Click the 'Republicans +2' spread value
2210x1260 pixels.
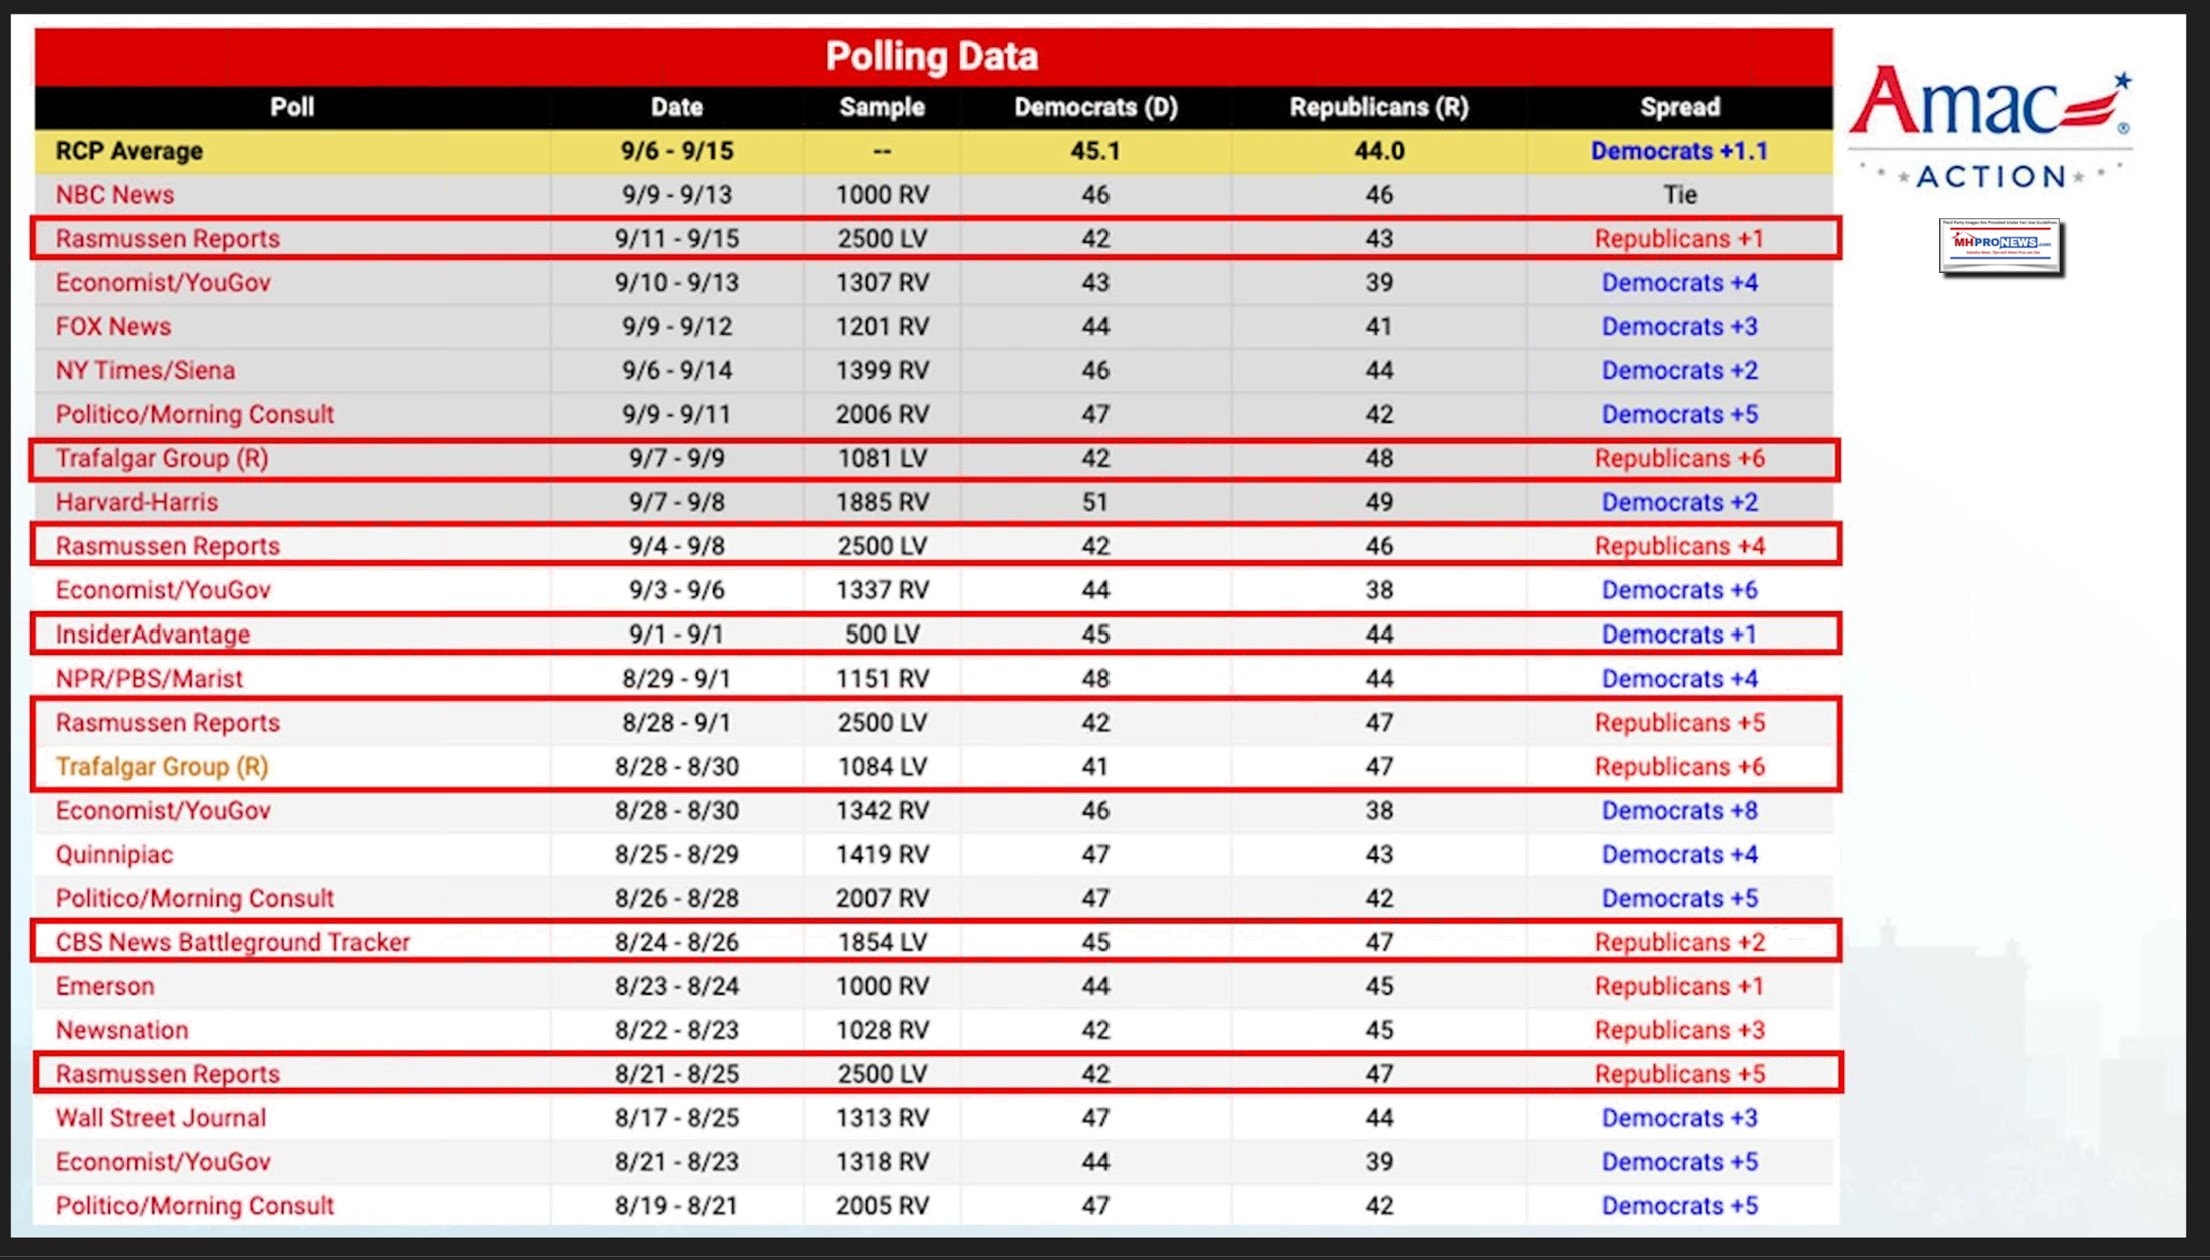1680,942
